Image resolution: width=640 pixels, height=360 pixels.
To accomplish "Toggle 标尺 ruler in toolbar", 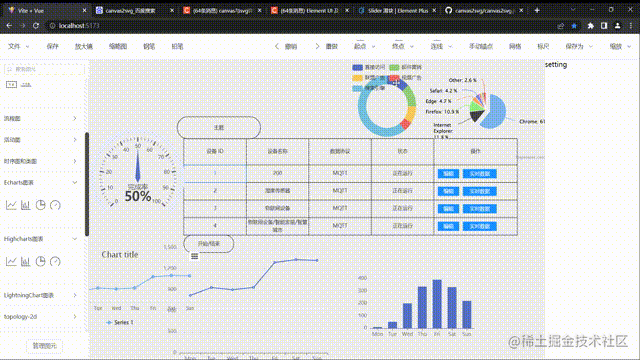I will pyautogui.click(x=543, y=46).
